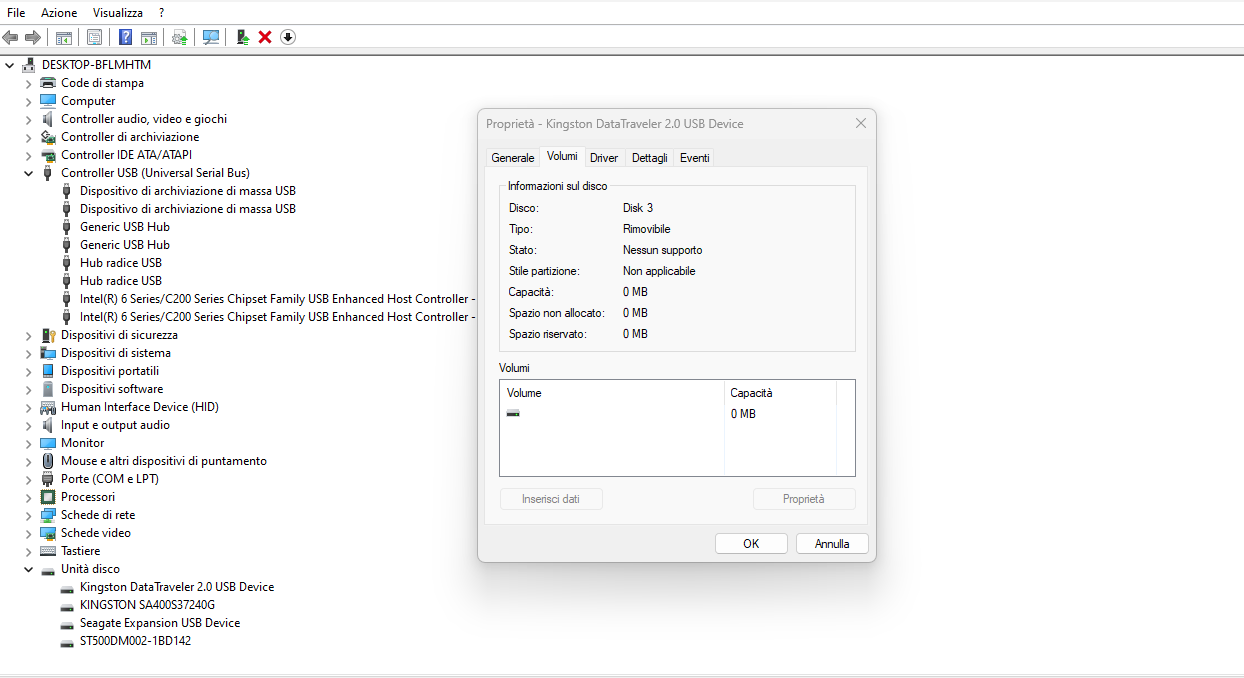Open the Azione menu
1244x678 pixels.
[59, 13]
